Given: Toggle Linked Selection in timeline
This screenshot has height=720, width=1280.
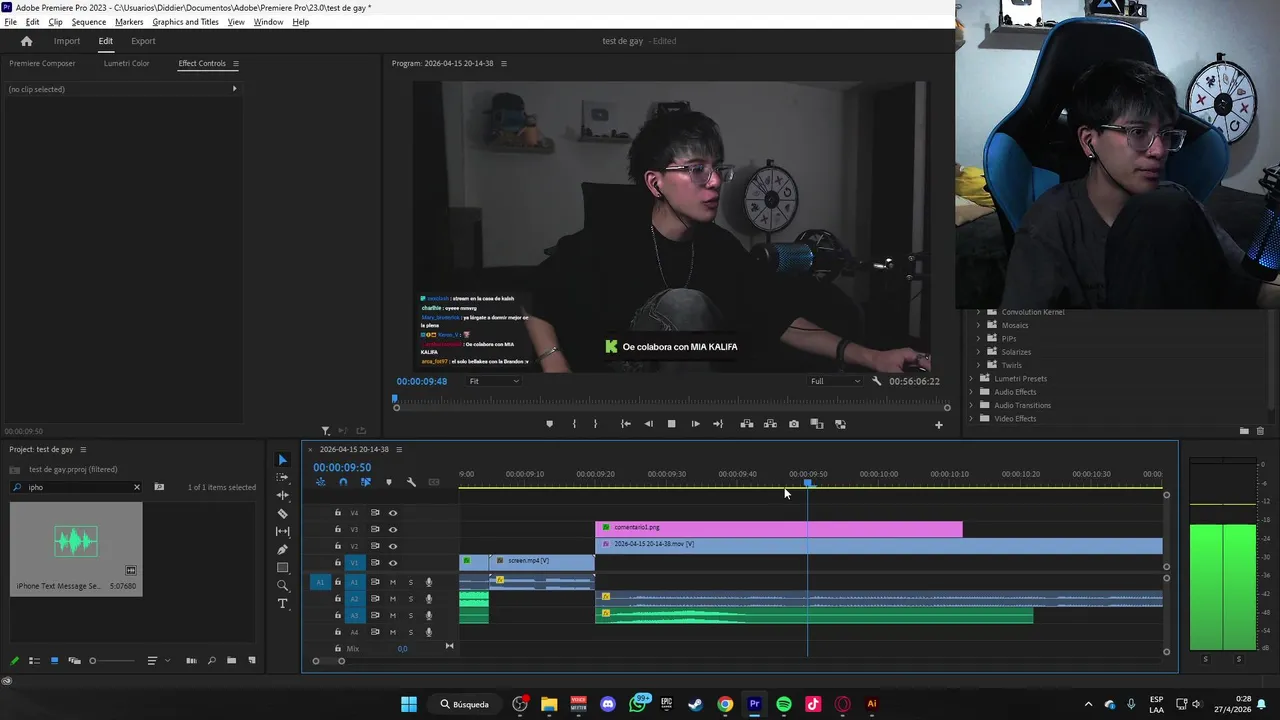Looking at the screenshot, I should [x=365, y=482].
